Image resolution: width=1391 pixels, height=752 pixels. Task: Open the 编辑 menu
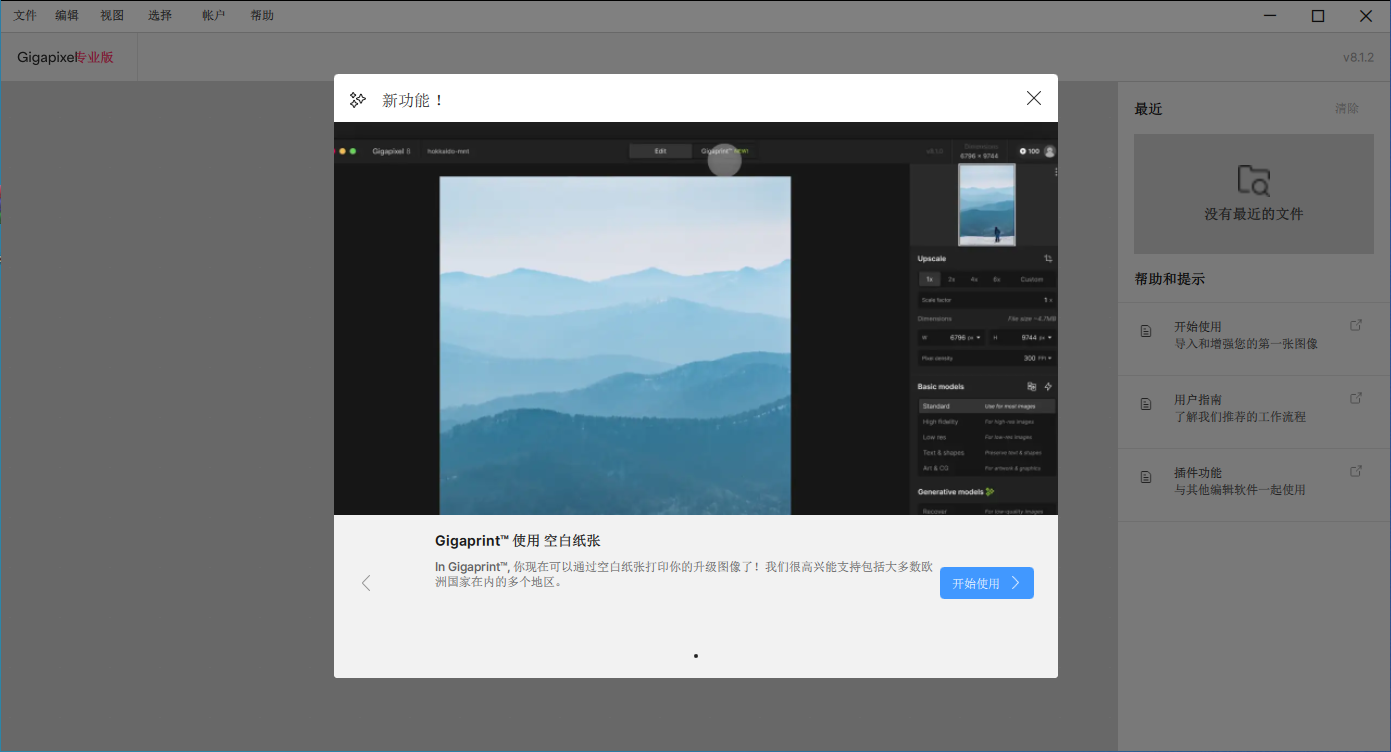67,16
